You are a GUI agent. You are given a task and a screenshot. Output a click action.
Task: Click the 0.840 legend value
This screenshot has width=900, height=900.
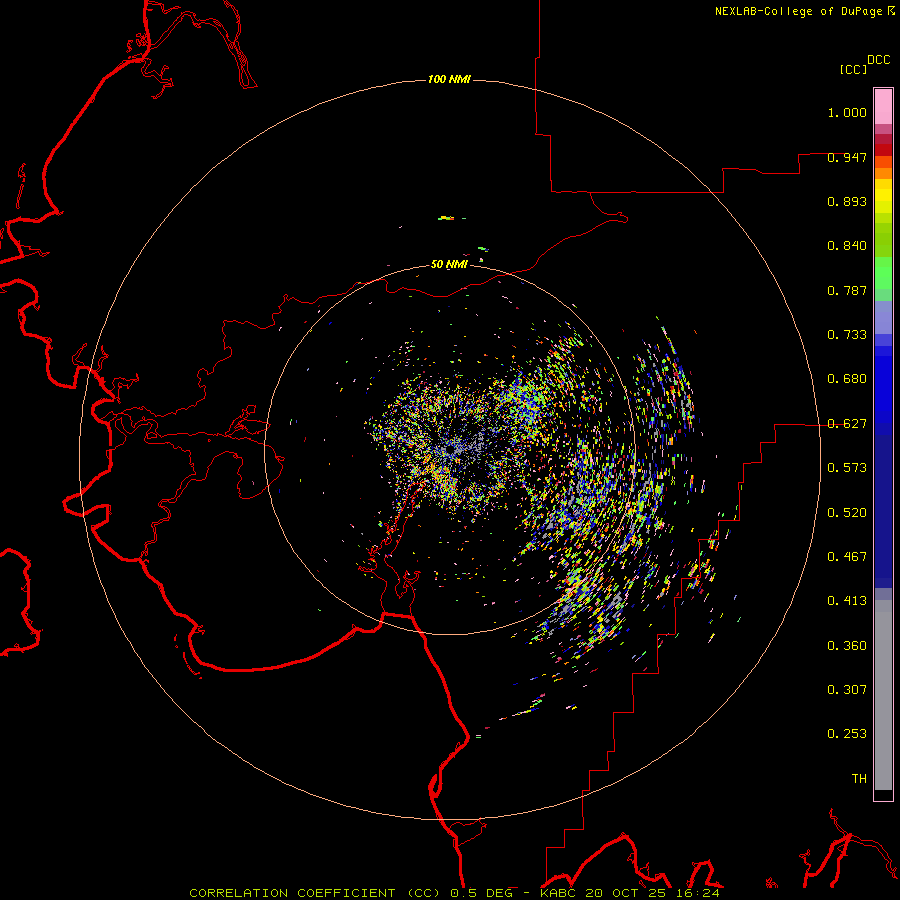point(847,246)
